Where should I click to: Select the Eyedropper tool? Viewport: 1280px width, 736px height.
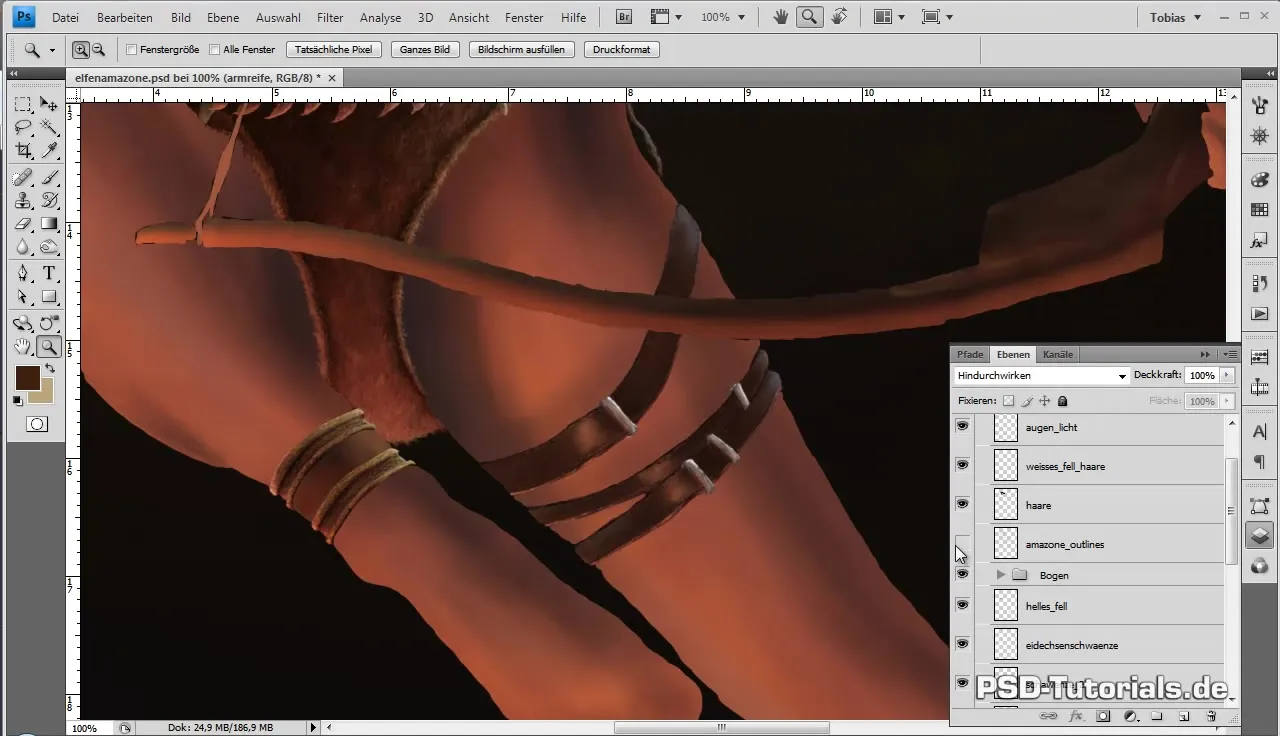[48, 151]
